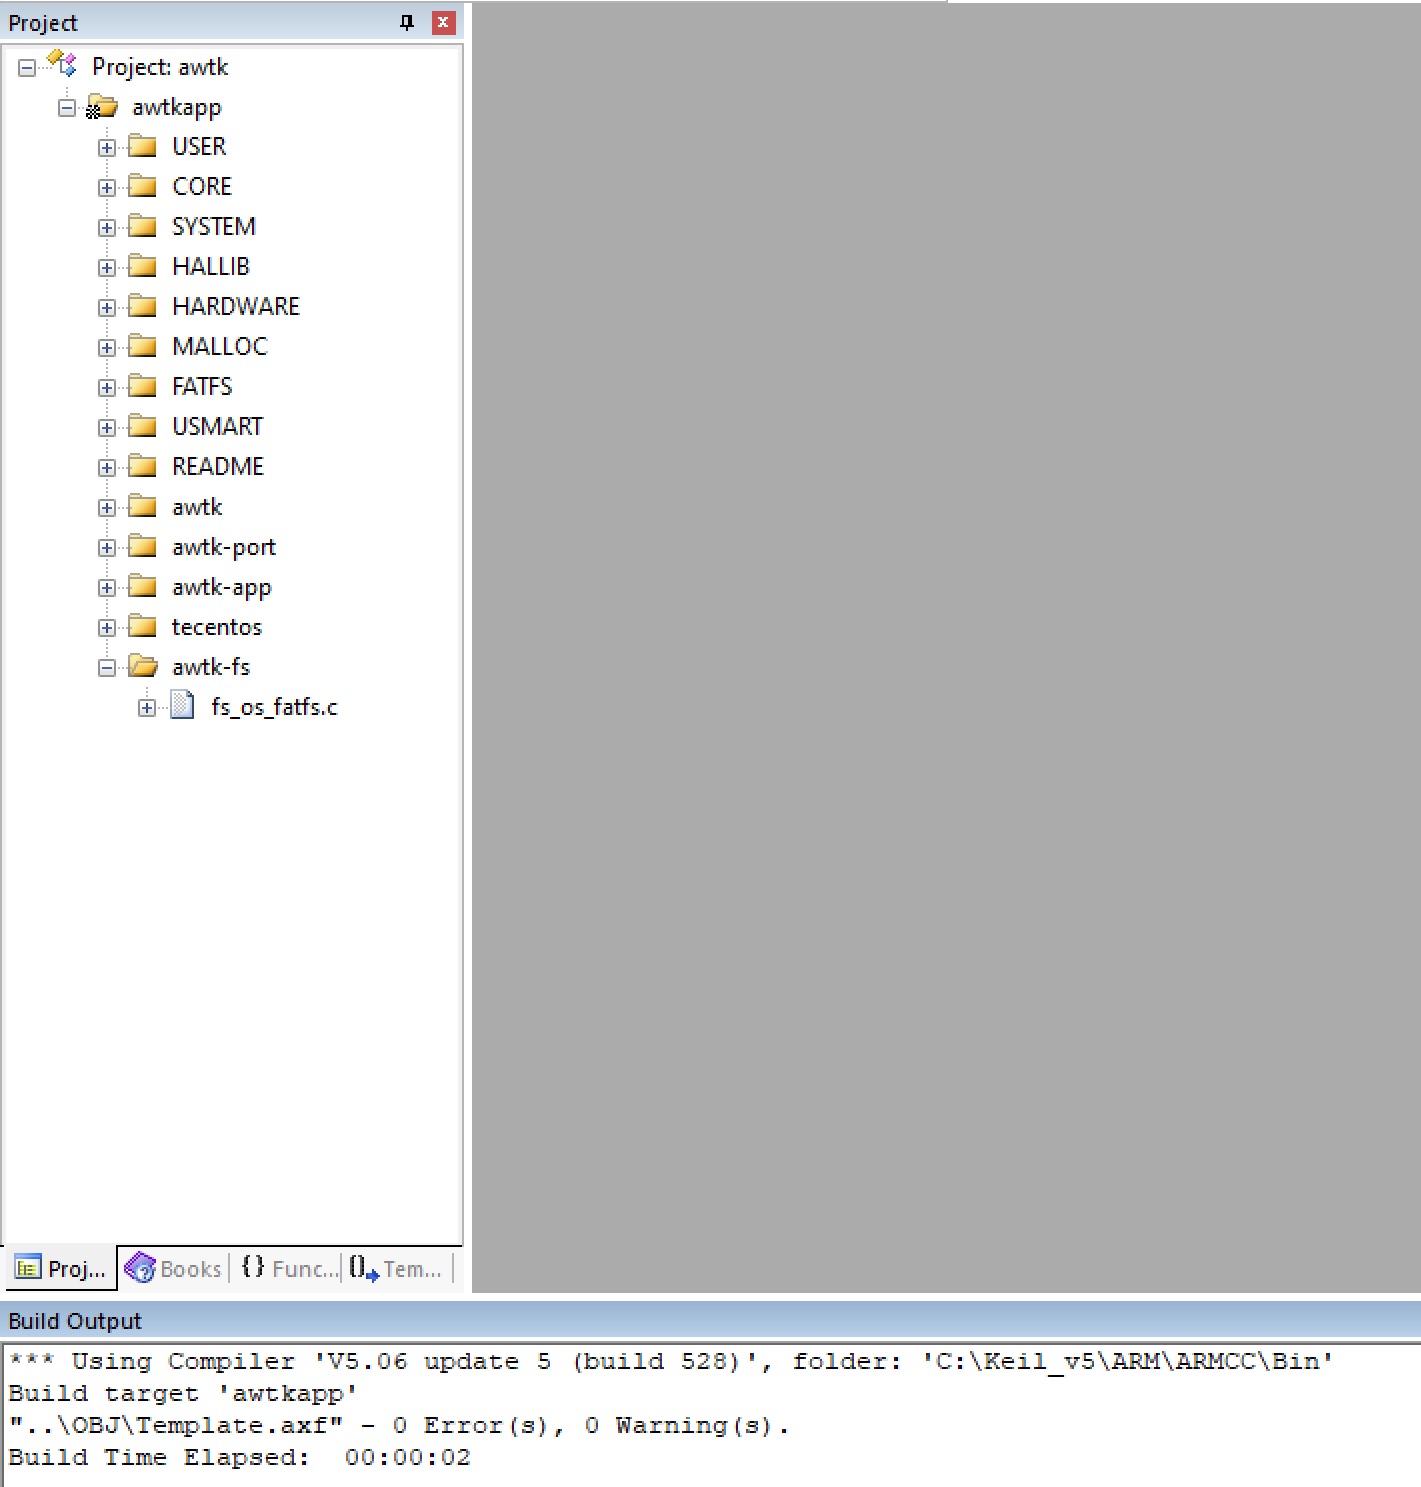The width and height of the screenshot is (1421, 1487).
Task: Click the '0 Error(s), 0 Warning(s)' line
Action: coord(399,1425)
